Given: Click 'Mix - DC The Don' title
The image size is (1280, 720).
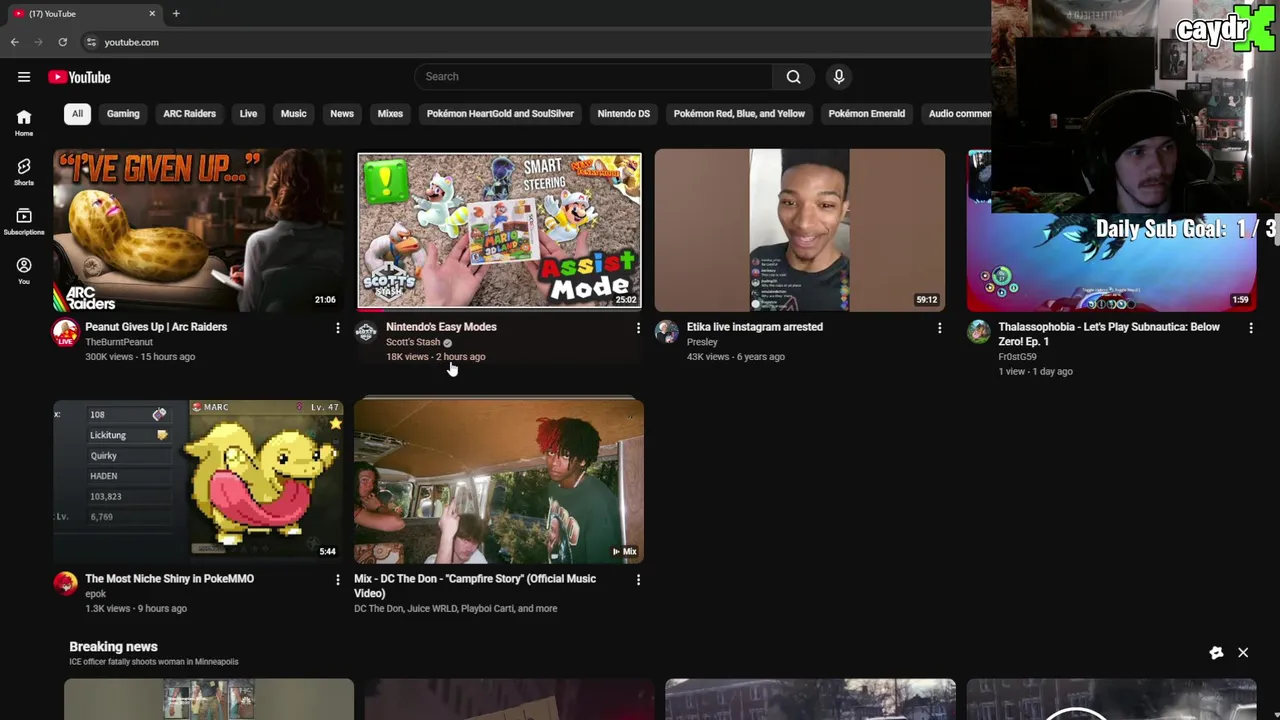Looking at the screenshot, I should [x=475, y=586].
